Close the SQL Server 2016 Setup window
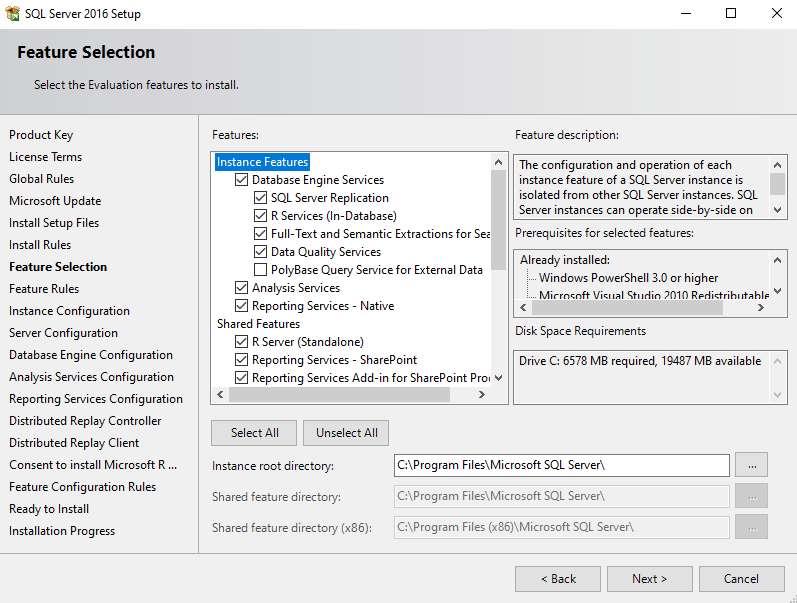The height and width of the screenshot is (603, 797). pos(777,14)
